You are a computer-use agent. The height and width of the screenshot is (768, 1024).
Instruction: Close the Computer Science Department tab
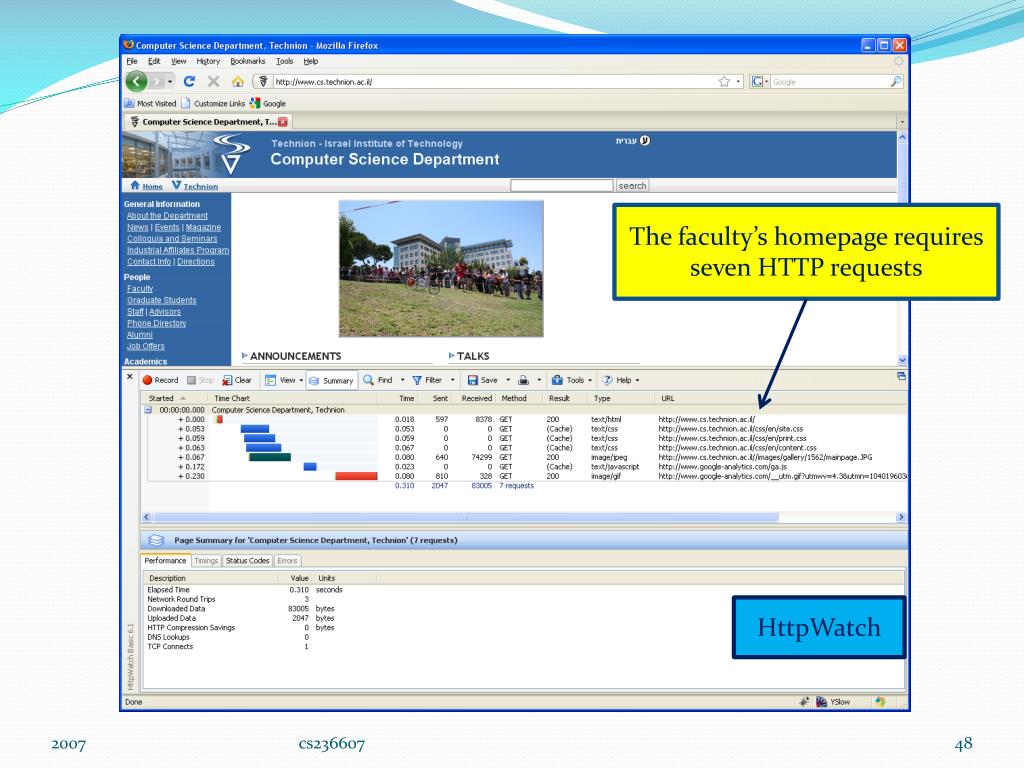pyautogui.click(x=283, y=122)
